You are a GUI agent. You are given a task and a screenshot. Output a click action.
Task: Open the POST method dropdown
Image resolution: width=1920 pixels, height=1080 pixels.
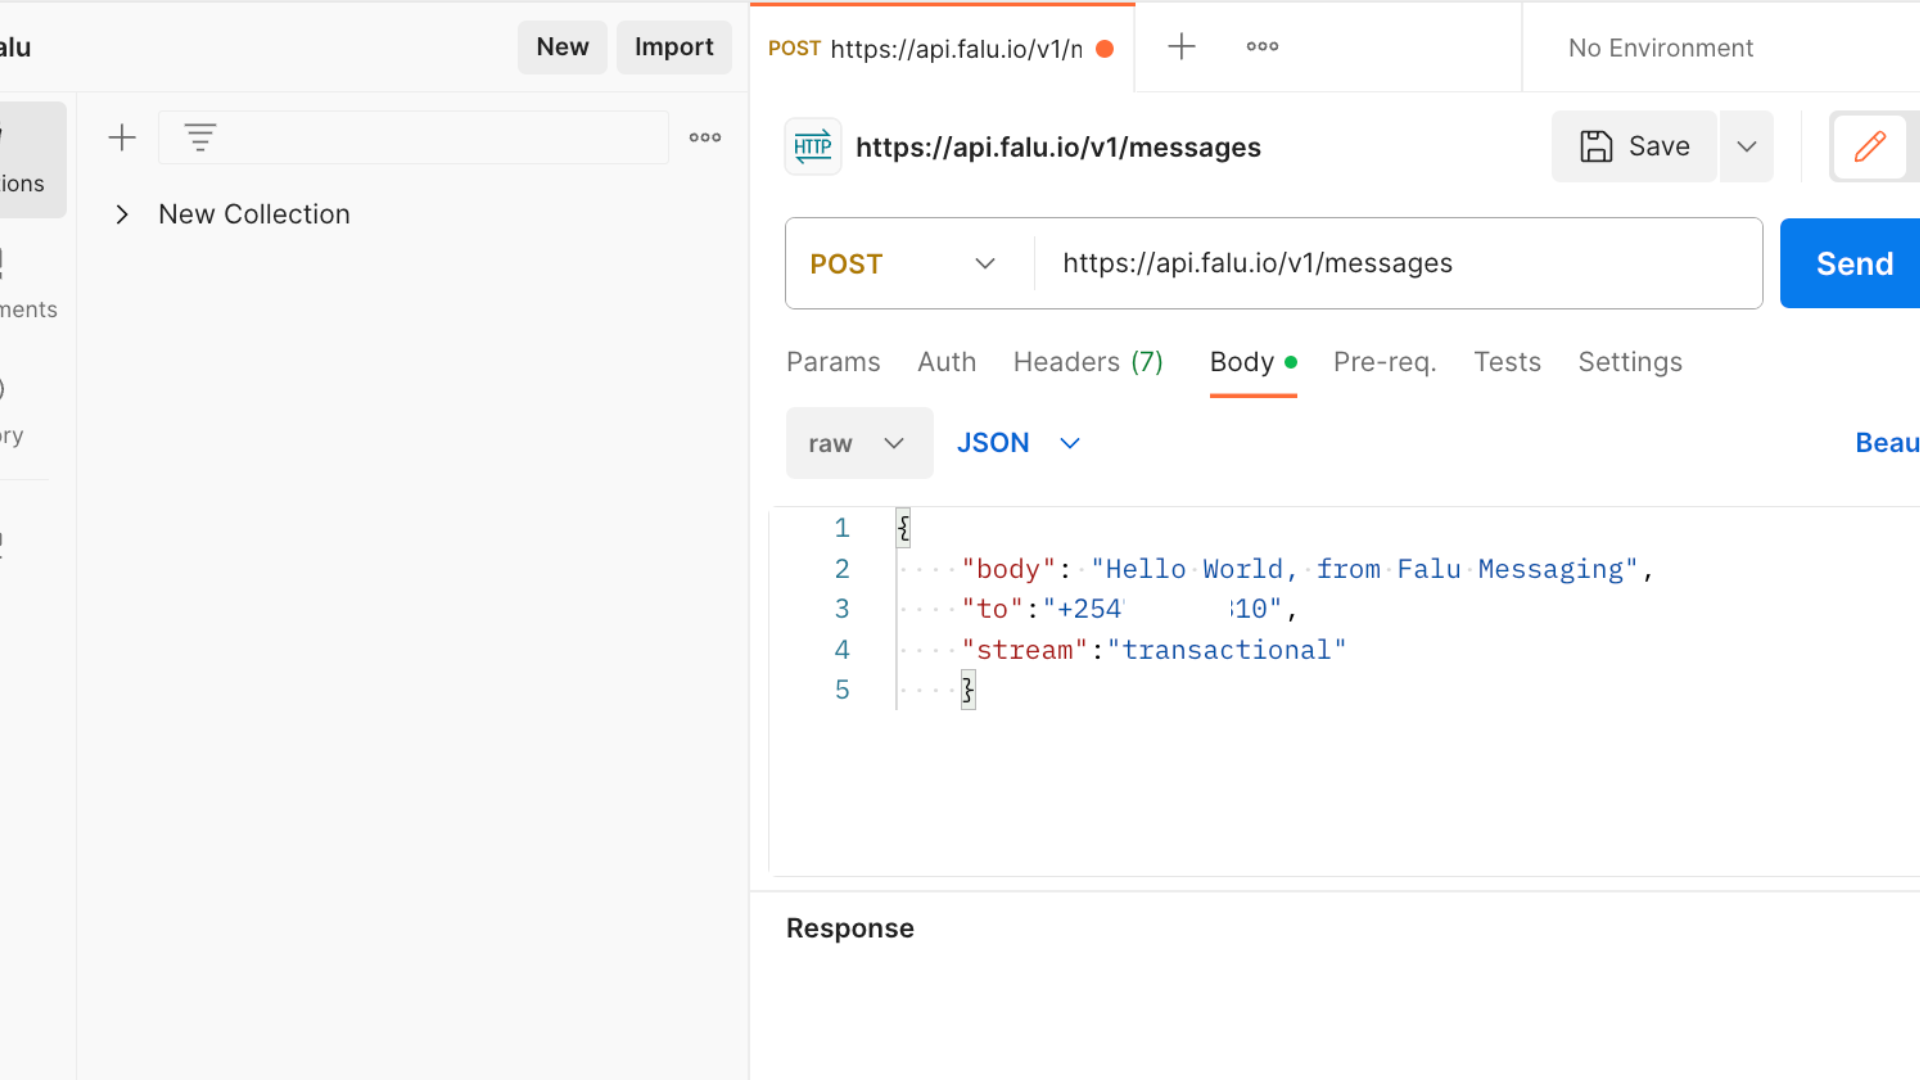(903, 264)
